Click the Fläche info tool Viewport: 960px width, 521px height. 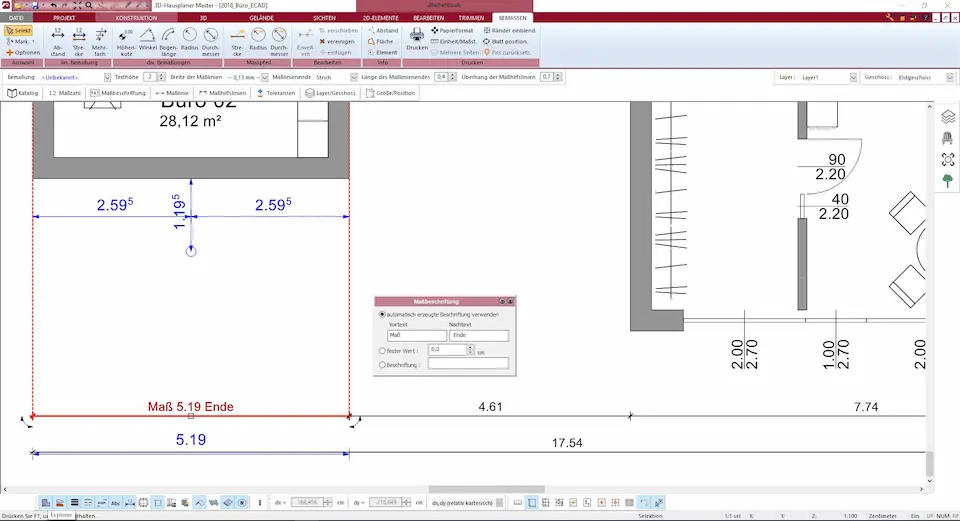tap(380, 42)
